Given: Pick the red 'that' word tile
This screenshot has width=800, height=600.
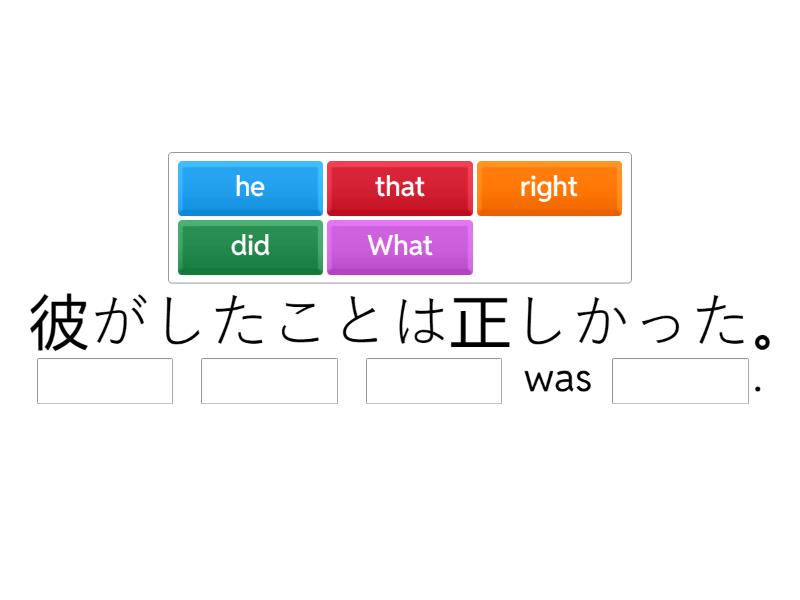Looking at the screenshot, I should coord(399,187).
